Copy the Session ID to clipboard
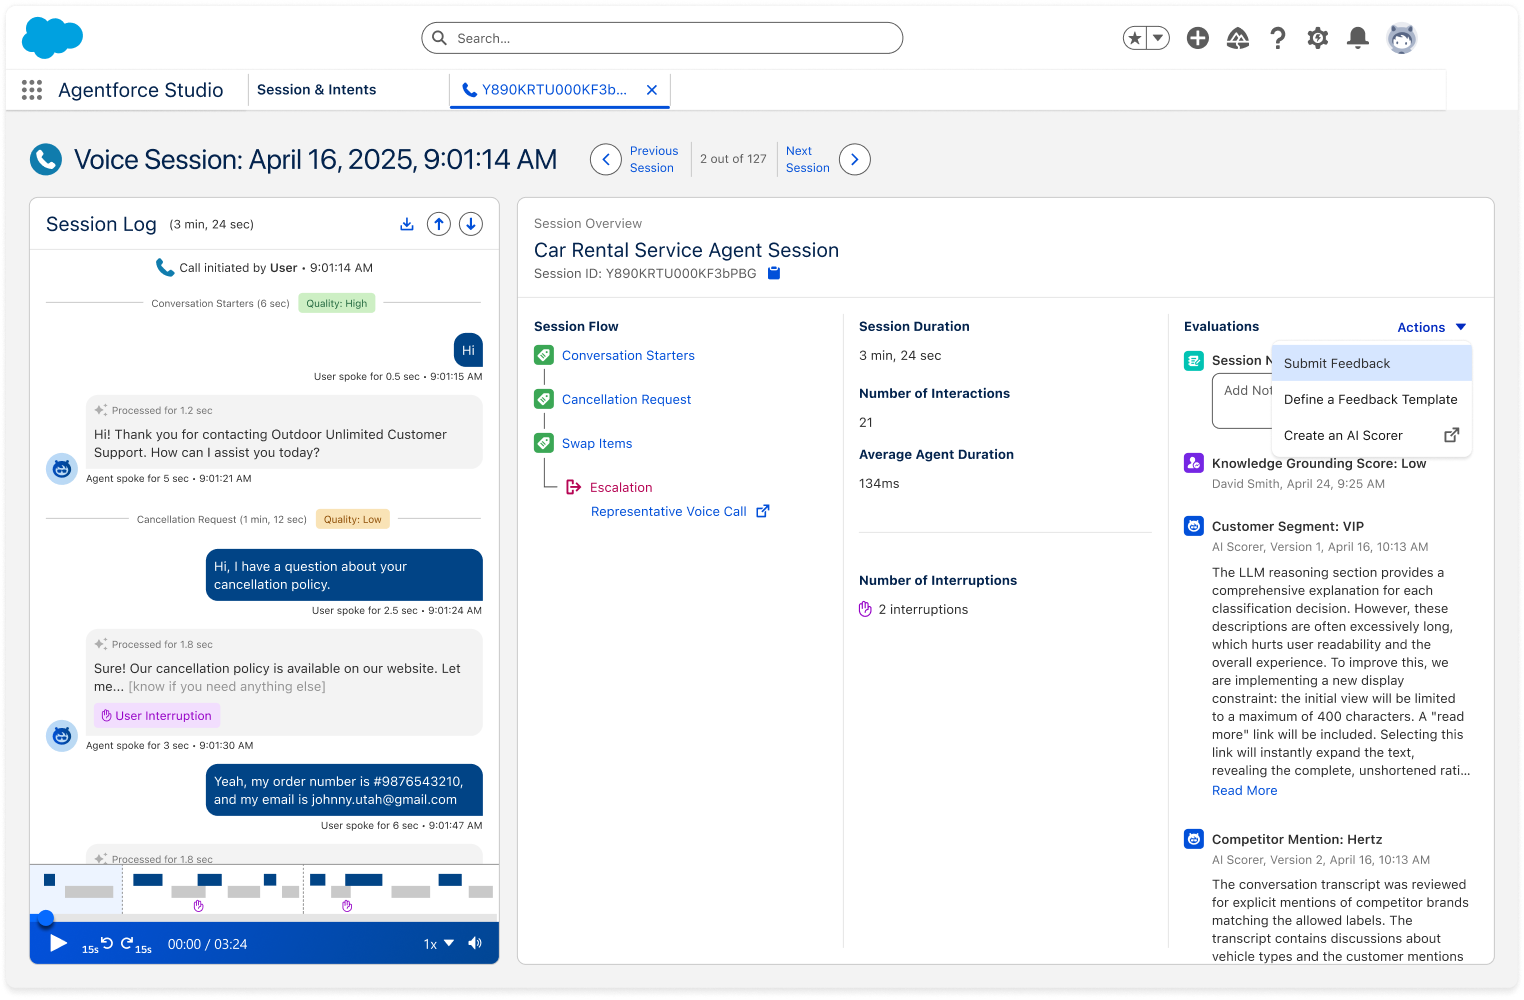 774,273
